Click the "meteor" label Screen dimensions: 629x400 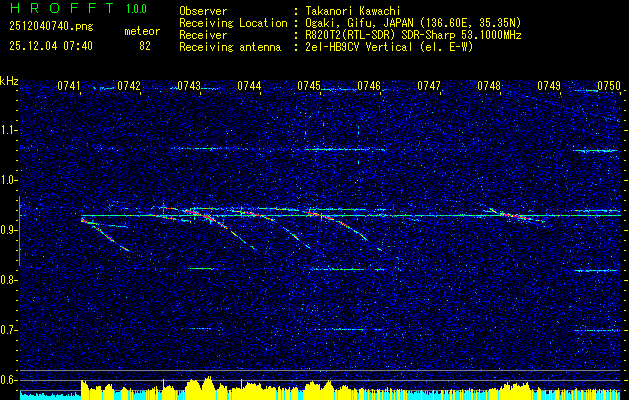click(x=142, y=31)
